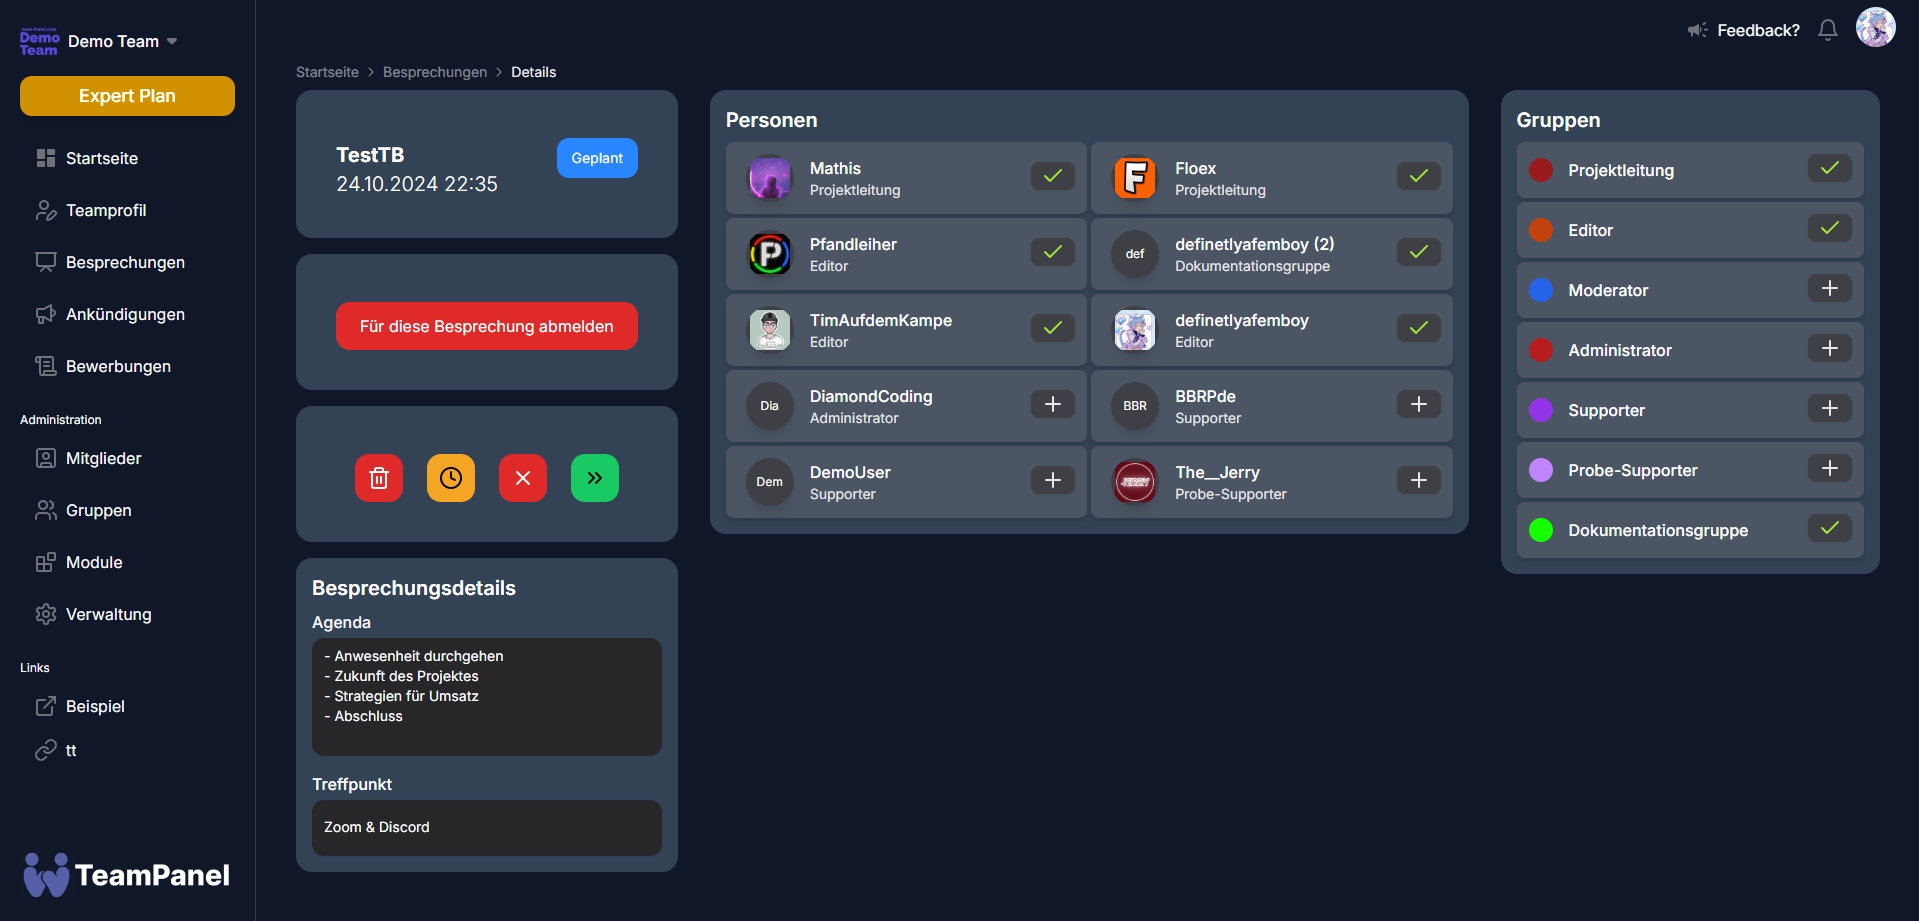Add the Moderator group via plus
Viewport: 1919px width, 921px height.
tap(1829, 289)
